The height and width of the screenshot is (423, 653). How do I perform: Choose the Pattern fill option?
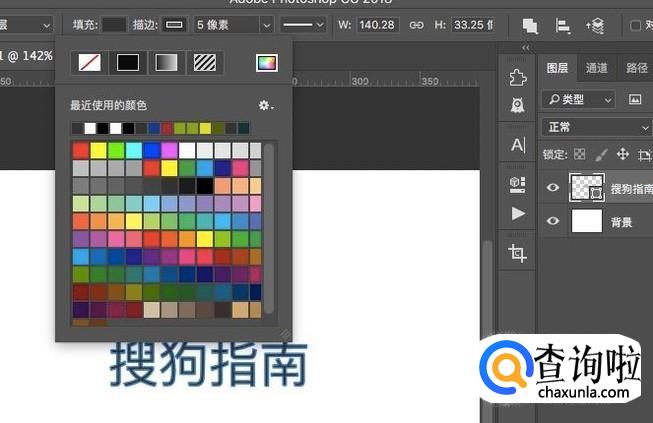pos(204,63)
